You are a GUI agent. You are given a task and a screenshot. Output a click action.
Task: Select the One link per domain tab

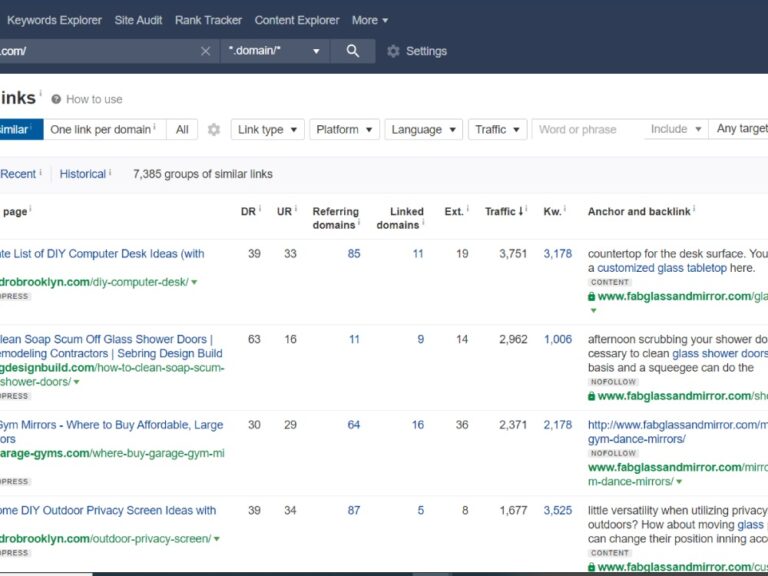104,129
